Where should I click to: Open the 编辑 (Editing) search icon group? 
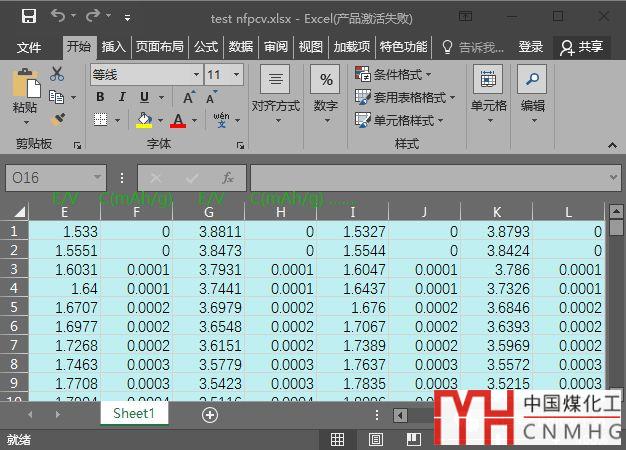[532, 90]
